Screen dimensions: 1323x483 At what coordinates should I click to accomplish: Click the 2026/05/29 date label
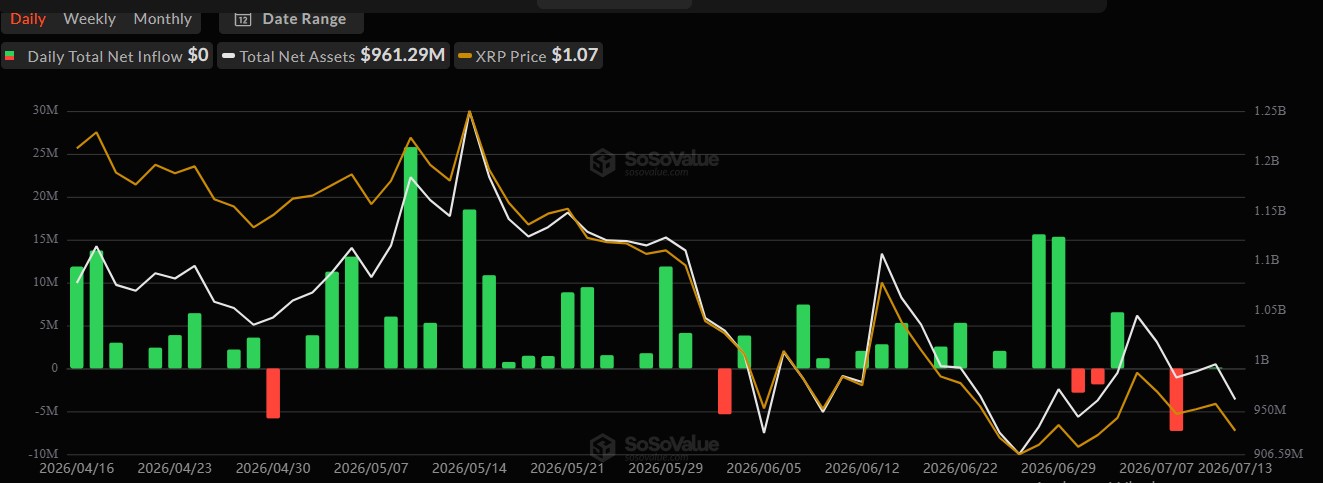[665, 467]
